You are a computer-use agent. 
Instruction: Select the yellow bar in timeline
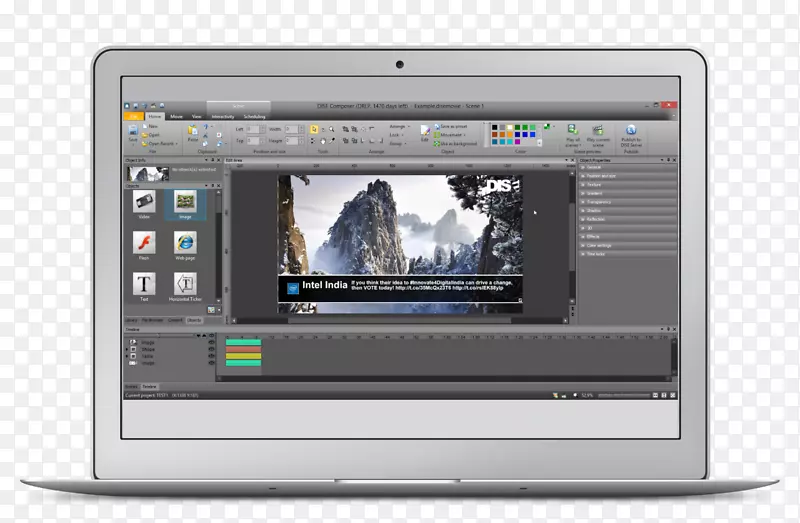243,356
